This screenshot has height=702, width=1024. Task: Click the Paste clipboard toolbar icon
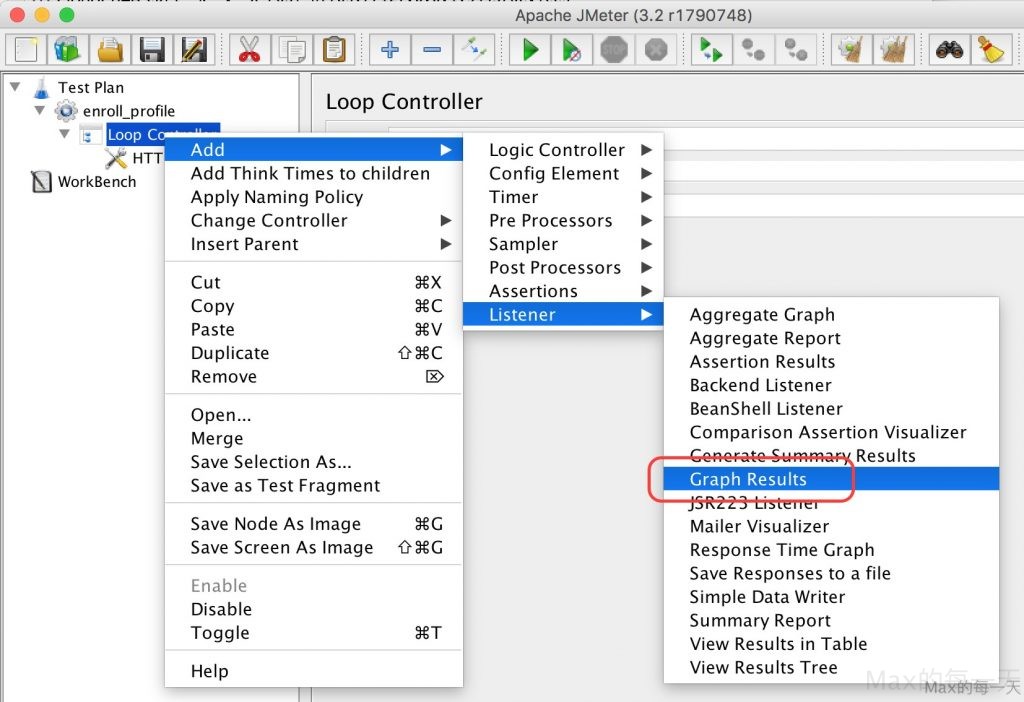coord(333,48)
